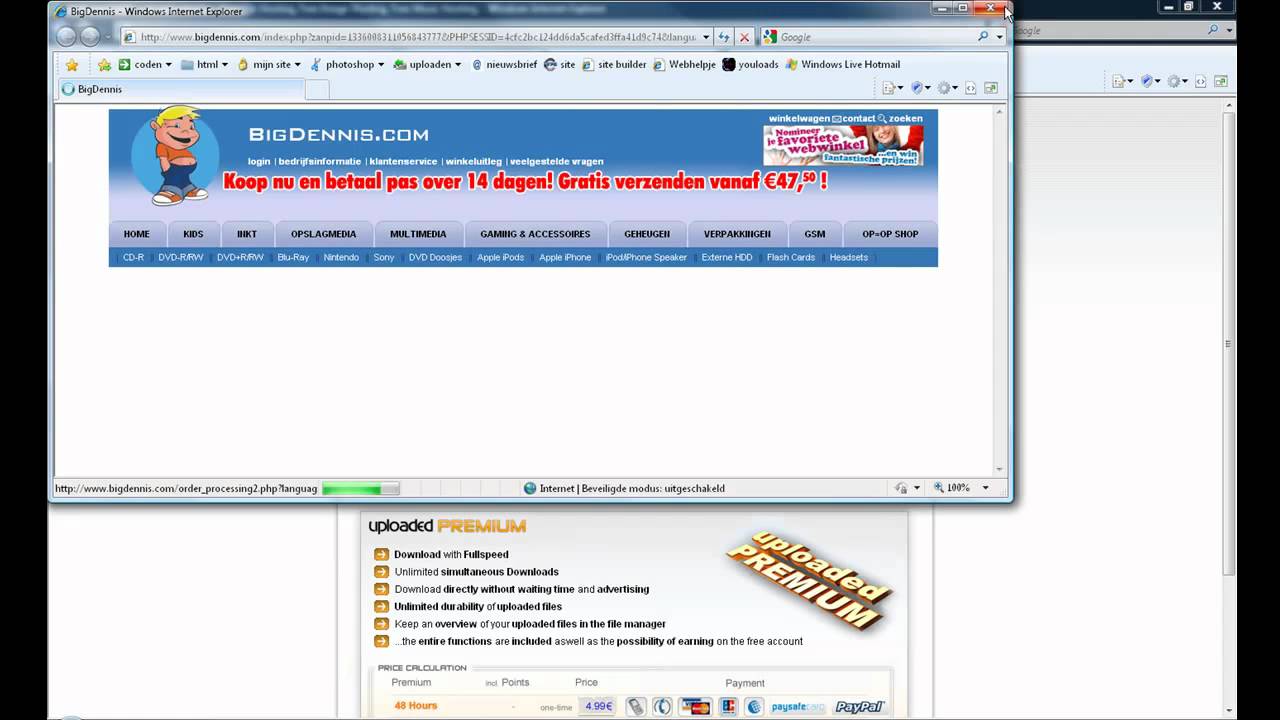Image resolution: width=1280 pixels, height=720 pixels.
Task: Expand the coden favorites folder dropdown
Action: [x=168, y=65]
